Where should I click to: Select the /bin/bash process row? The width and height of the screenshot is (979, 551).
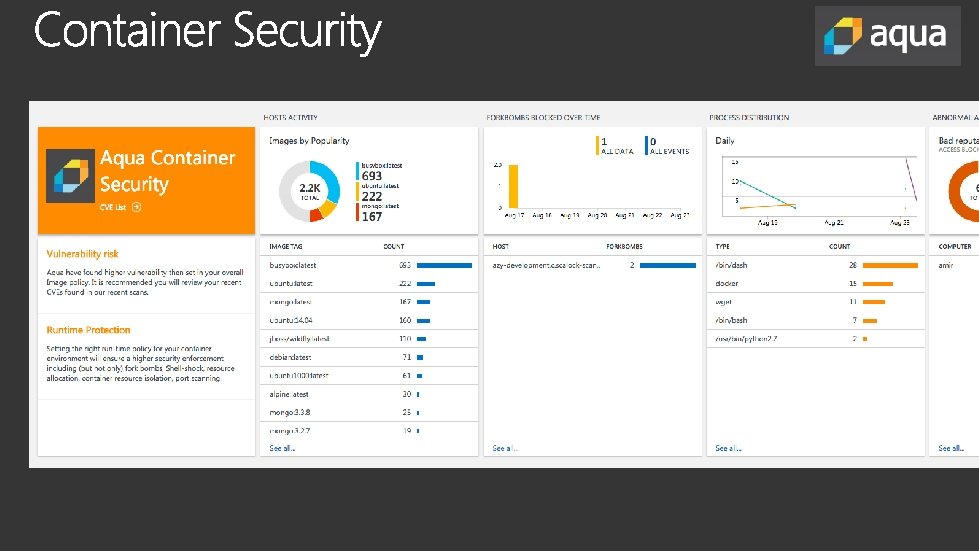click(x=815, y=320)
